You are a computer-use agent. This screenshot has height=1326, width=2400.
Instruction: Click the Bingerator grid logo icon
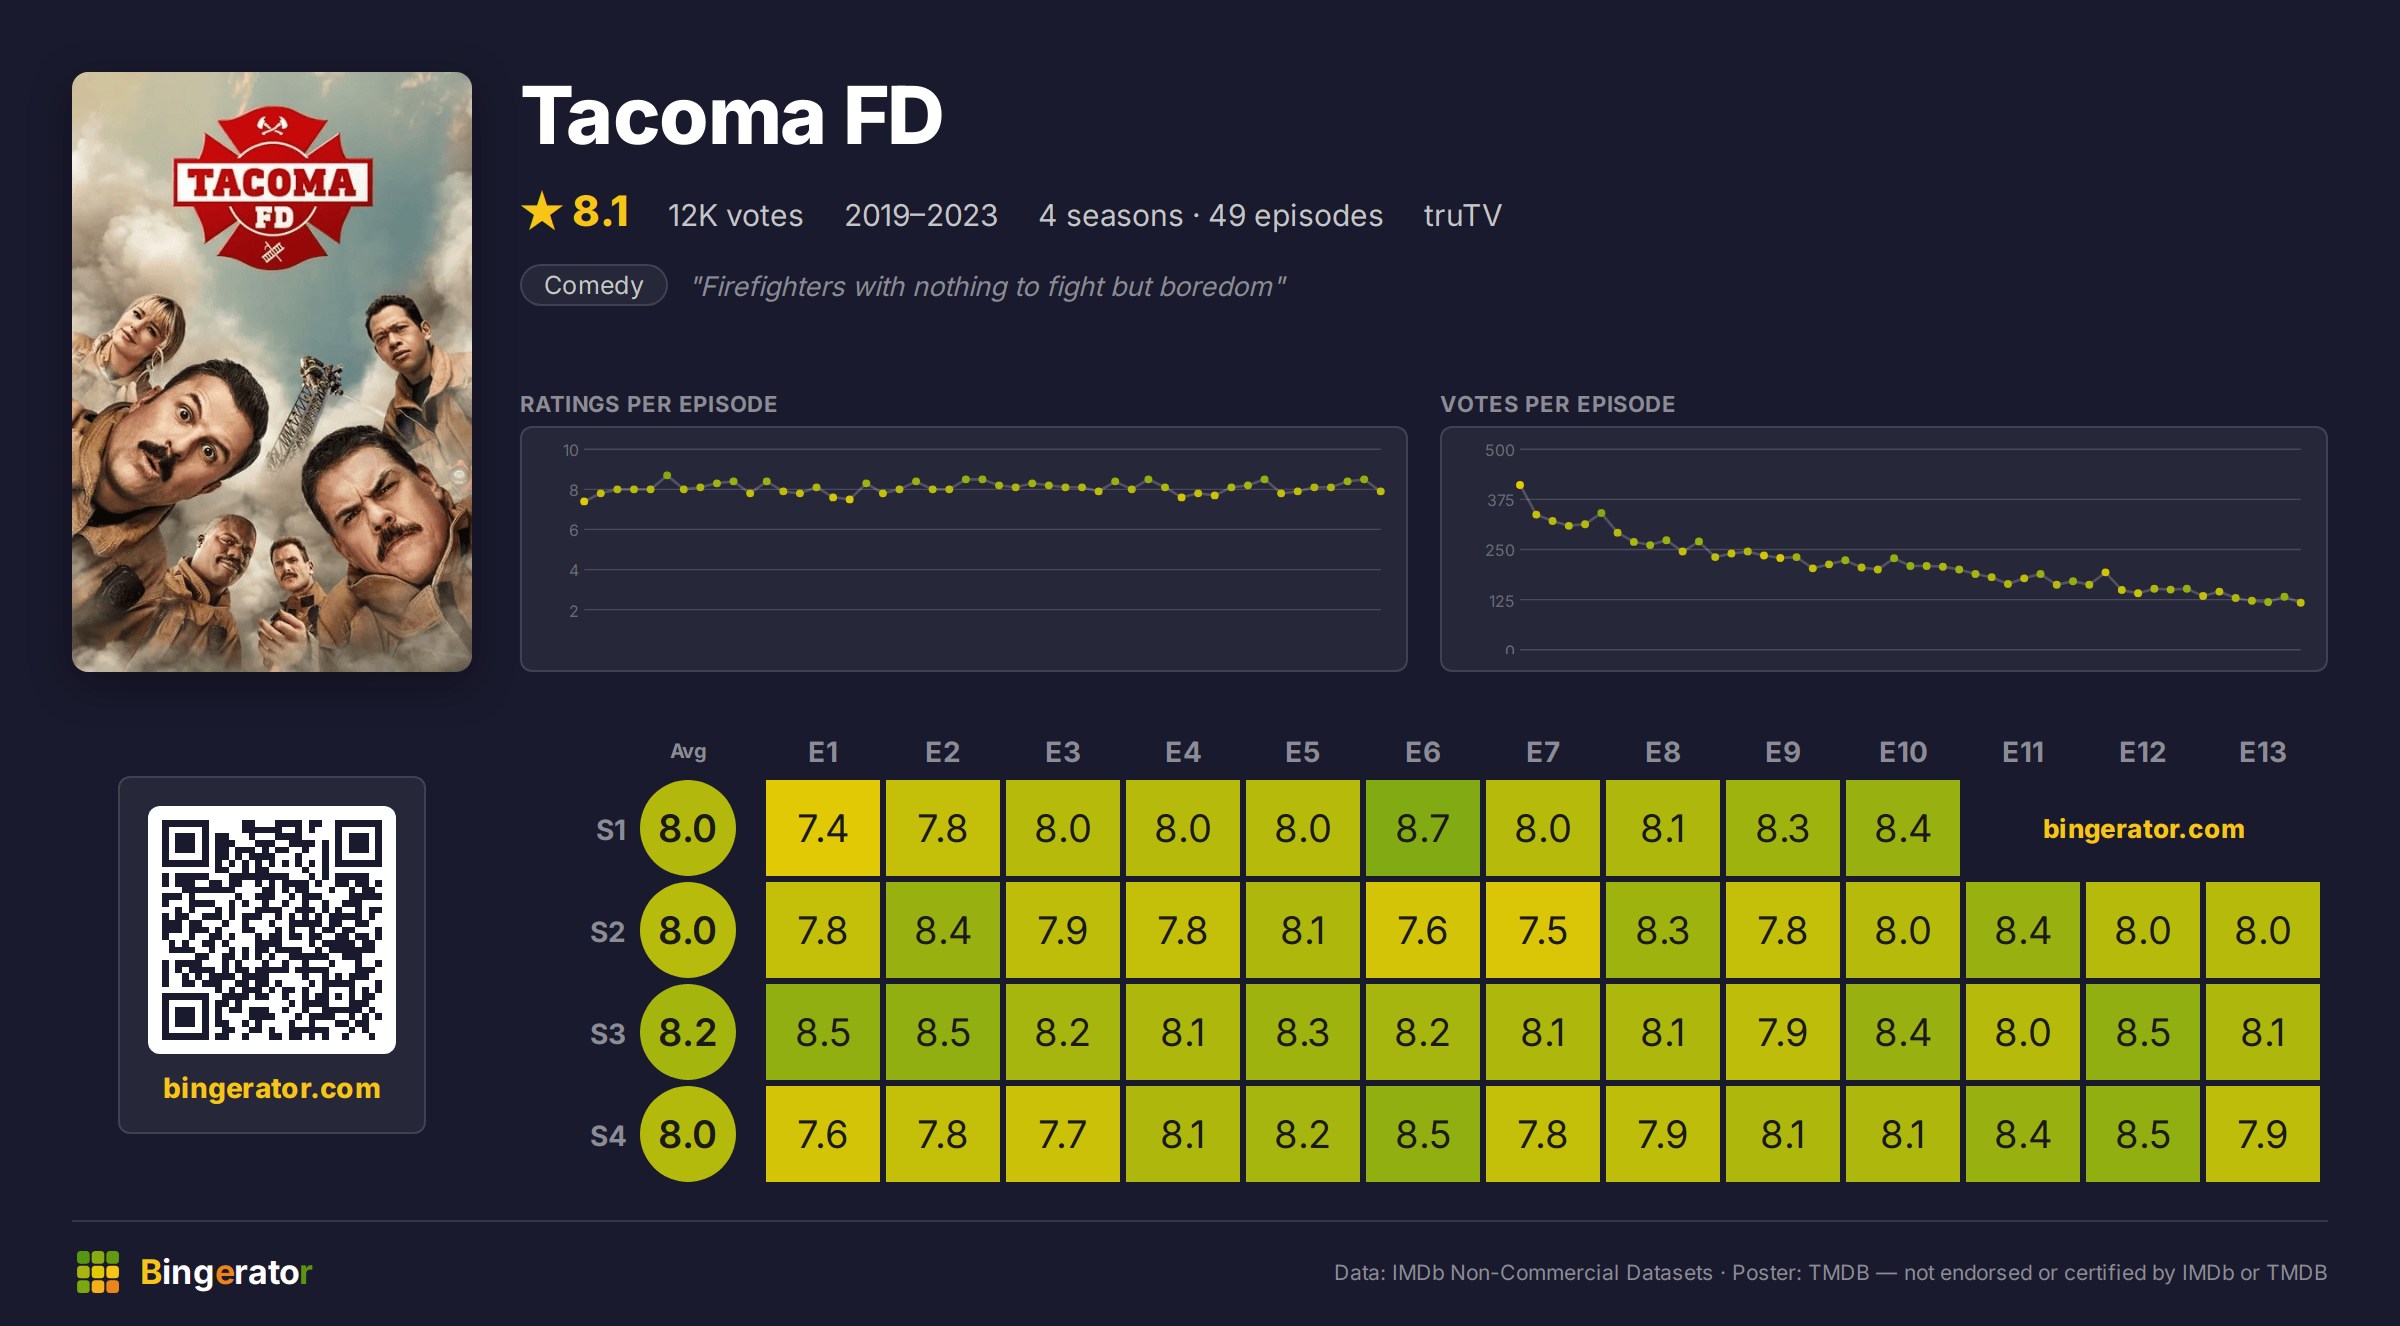pos(98,1272)
